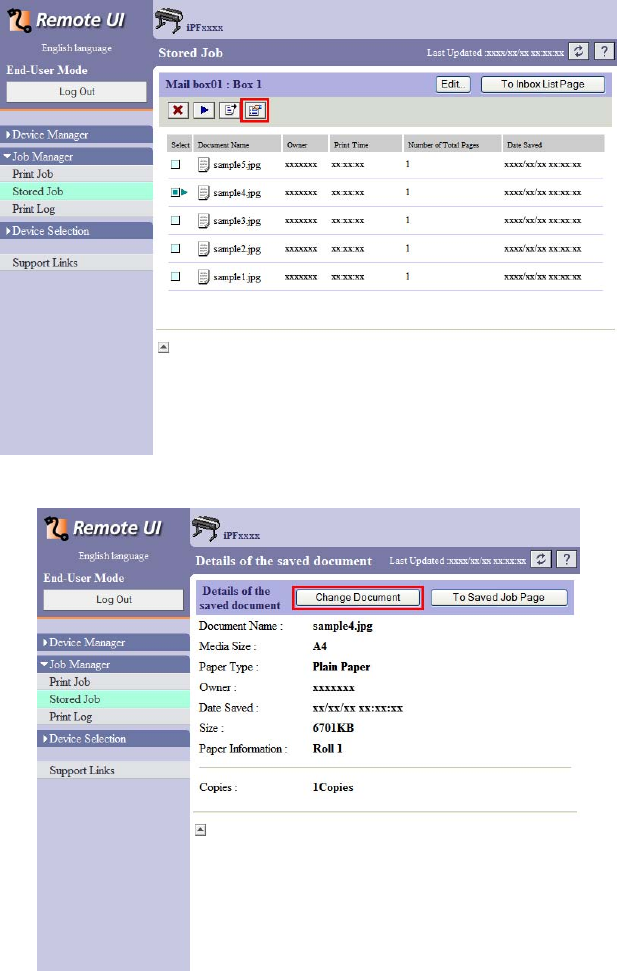This screenshot has height=971, width=617.
Task: Click the red X delete icon
Action: (178, 110)
